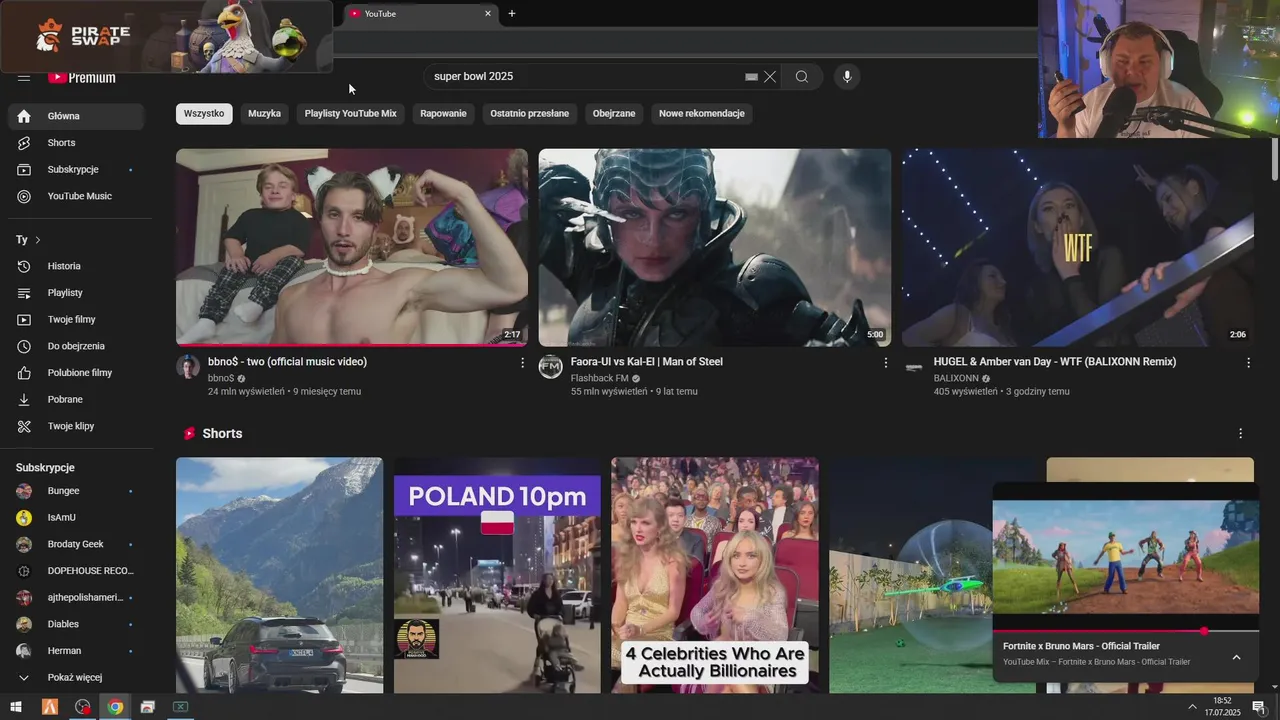1280x720 pixels.
Task: Expand the Ty section chevron
Action: (38, 240)
